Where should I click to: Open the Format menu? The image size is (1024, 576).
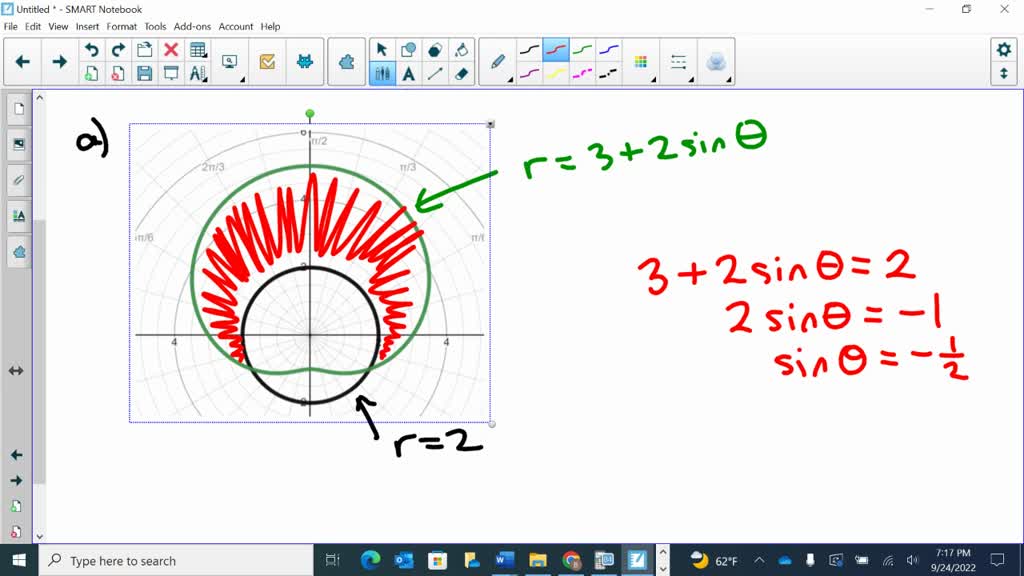[x=121, y=26]
